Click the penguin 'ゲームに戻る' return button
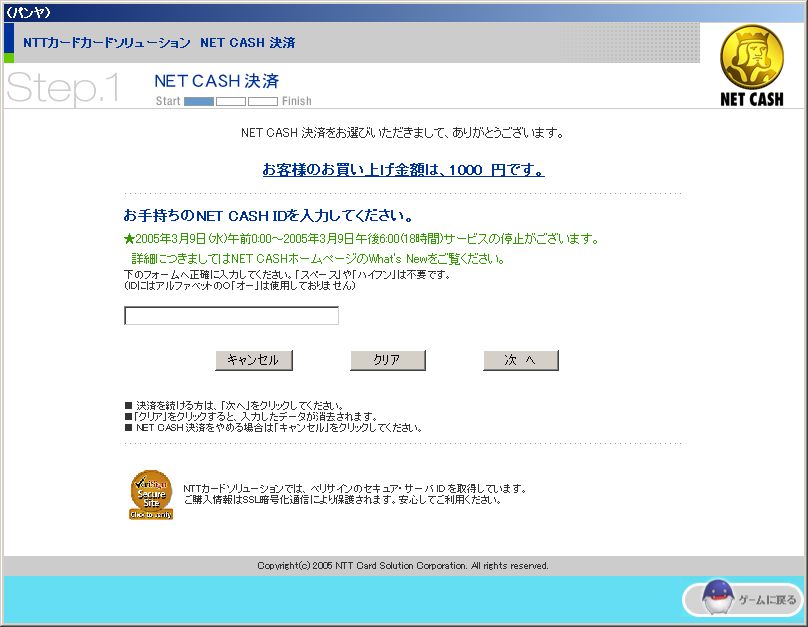Viewport: 808px width, 627px height. coord(743,599)
